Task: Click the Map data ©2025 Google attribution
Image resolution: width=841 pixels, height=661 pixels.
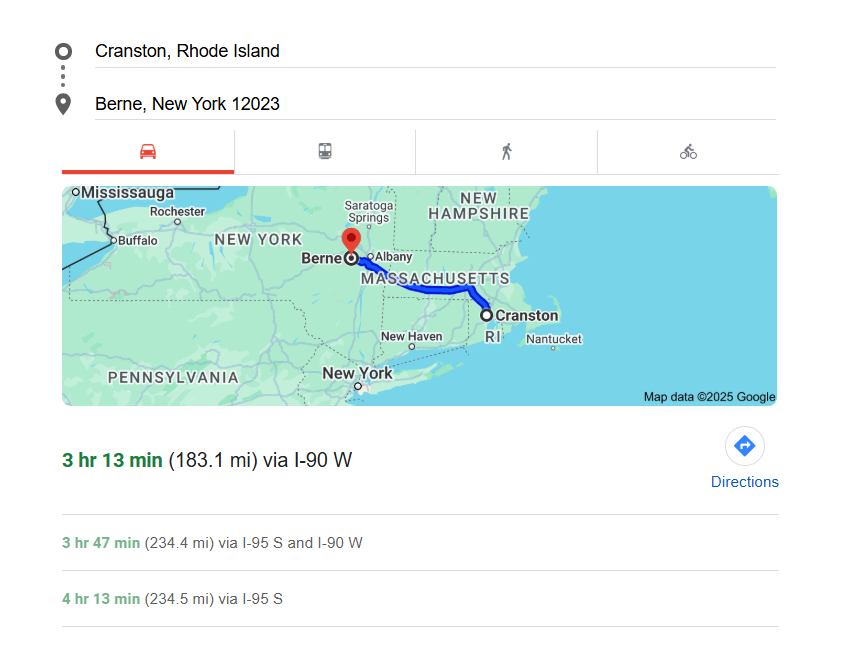Action: click(709, 397)
